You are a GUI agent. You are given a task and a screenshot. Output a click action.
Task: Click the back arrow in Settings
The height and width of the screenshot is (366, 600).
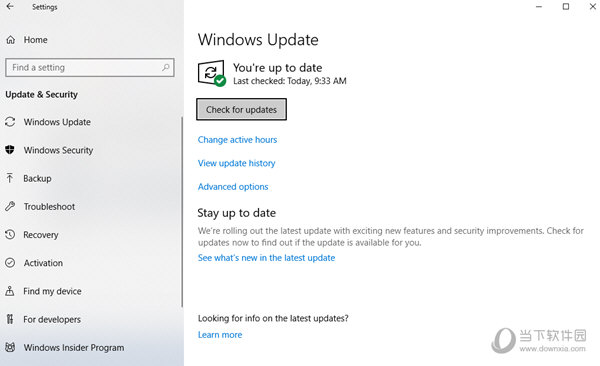click(10, 7)
